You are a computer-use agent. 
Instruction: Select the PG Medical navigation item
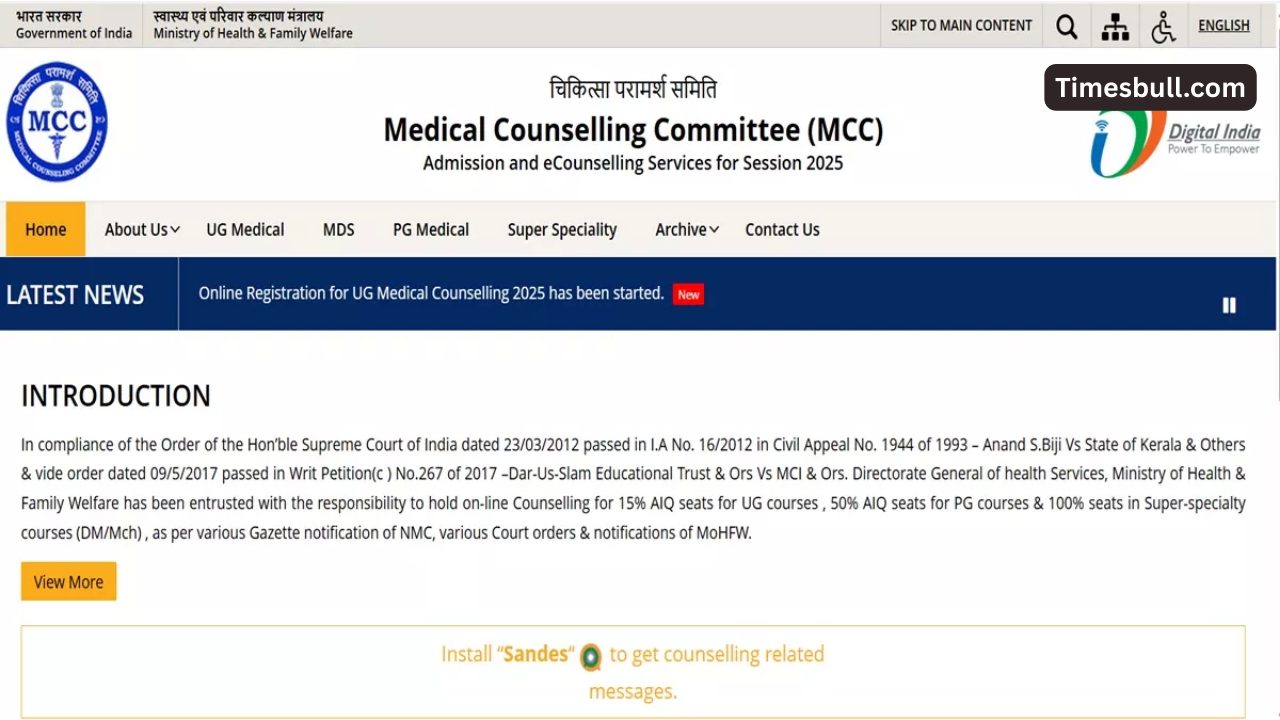430,229
